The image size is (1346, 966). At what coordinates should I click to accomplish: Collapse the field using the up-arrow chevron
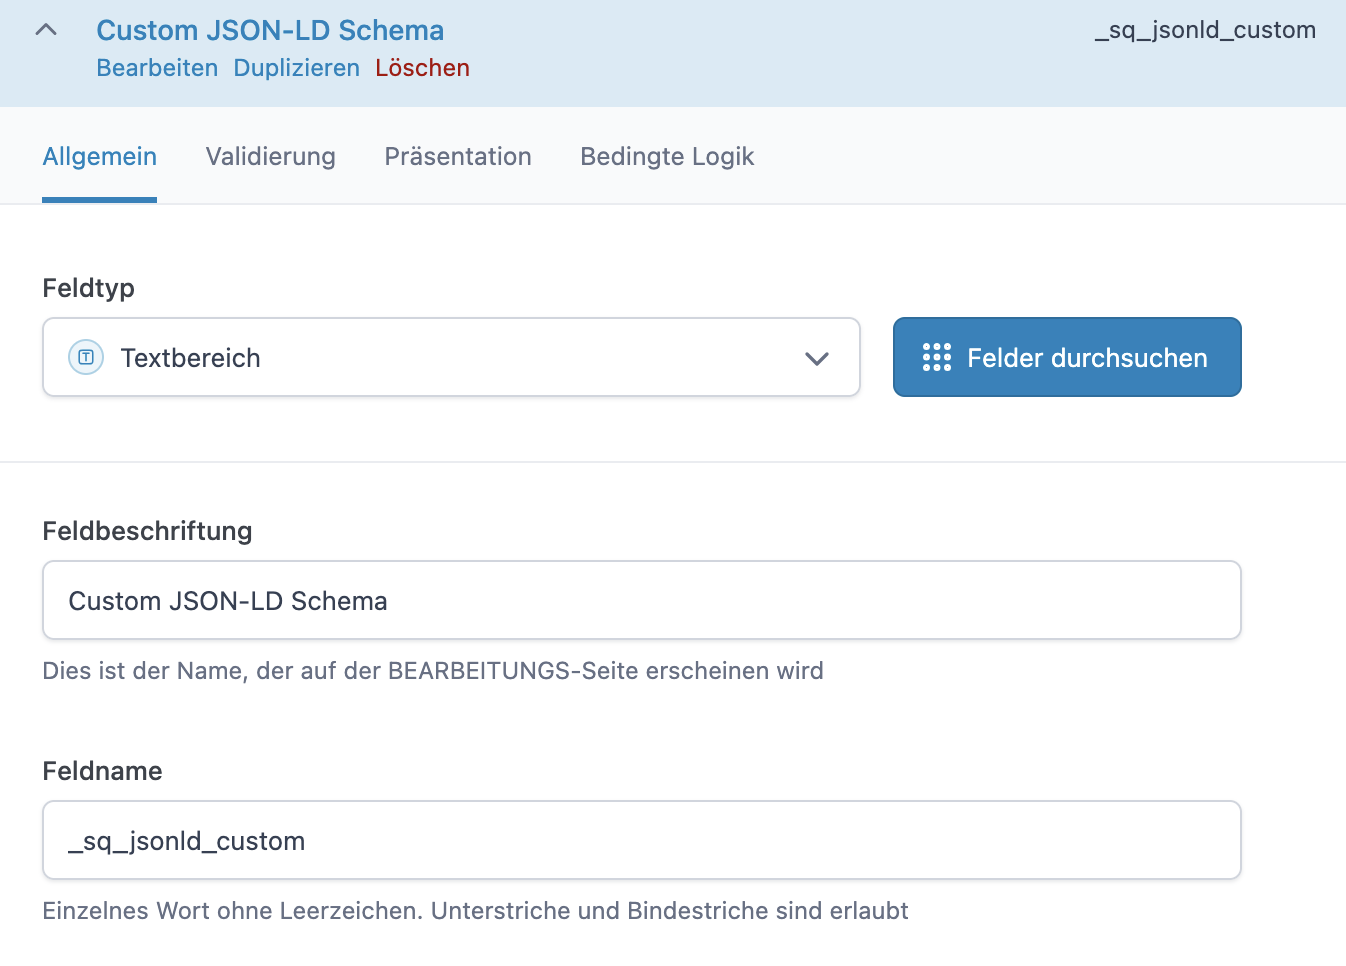(45, 30)
